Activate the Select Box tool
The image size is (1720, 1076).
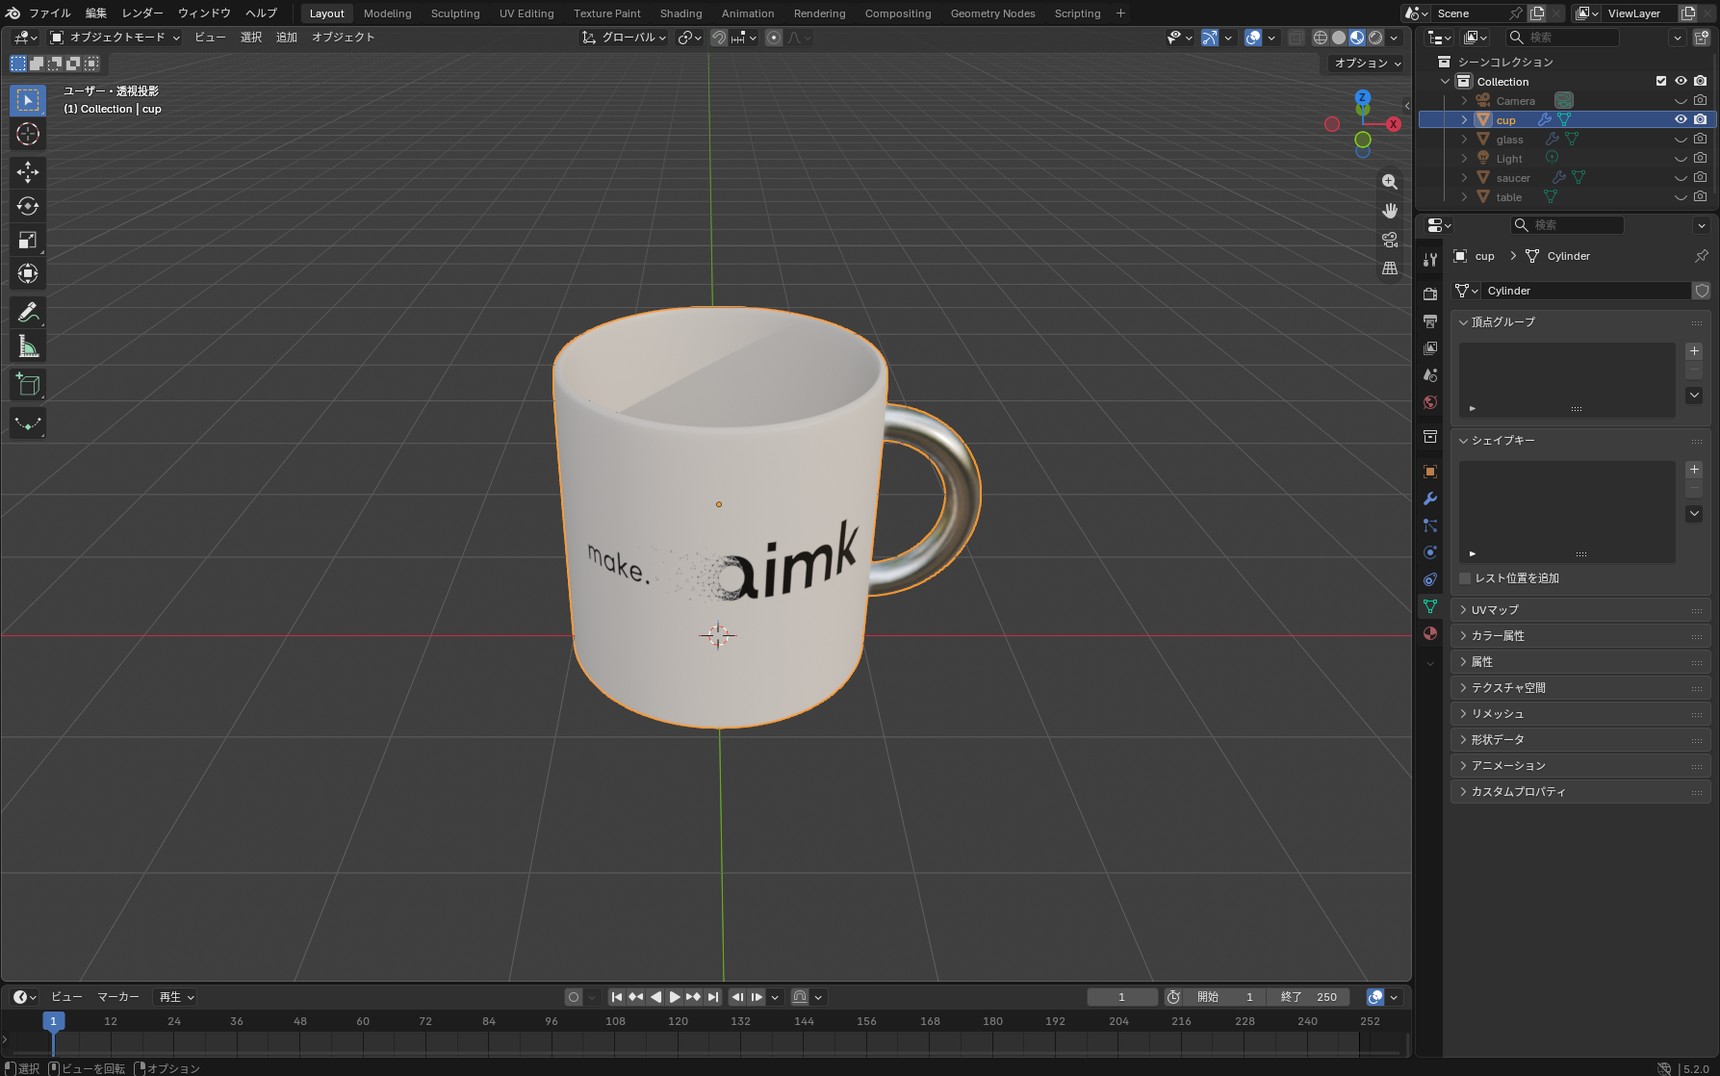[x=28, y=100]
